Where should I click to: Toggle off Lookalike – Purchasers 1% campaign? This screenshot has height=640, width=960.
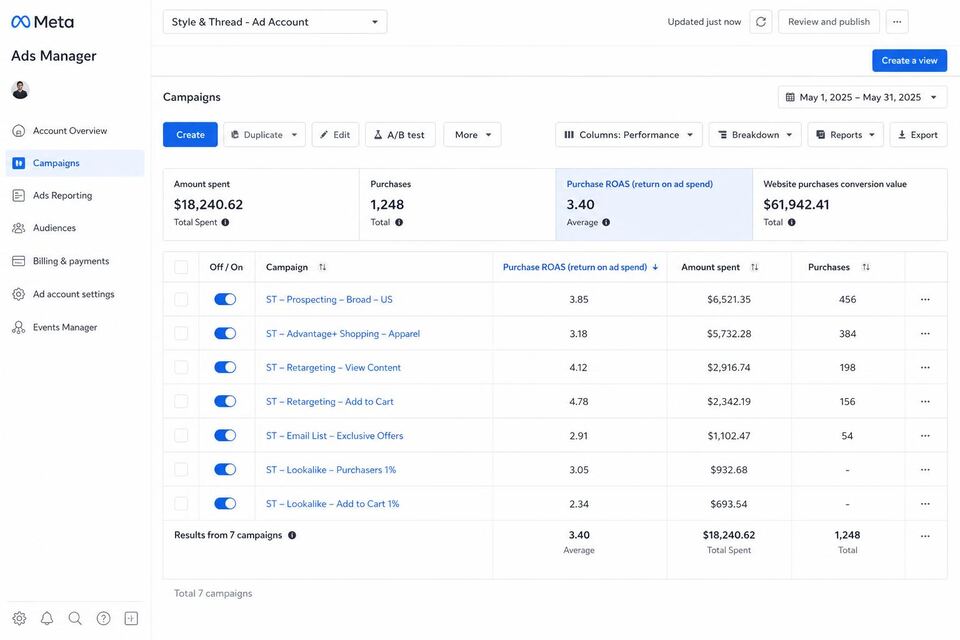tap(225, 469)
